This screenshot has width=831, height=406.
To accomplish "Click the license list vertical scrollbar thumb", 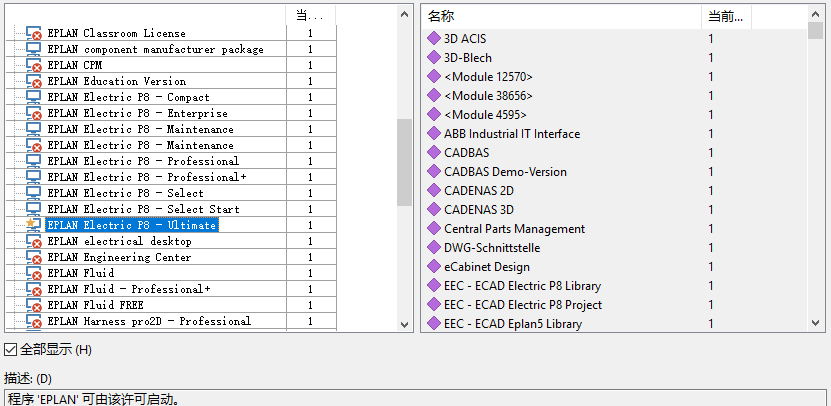I will pos(404,162).
